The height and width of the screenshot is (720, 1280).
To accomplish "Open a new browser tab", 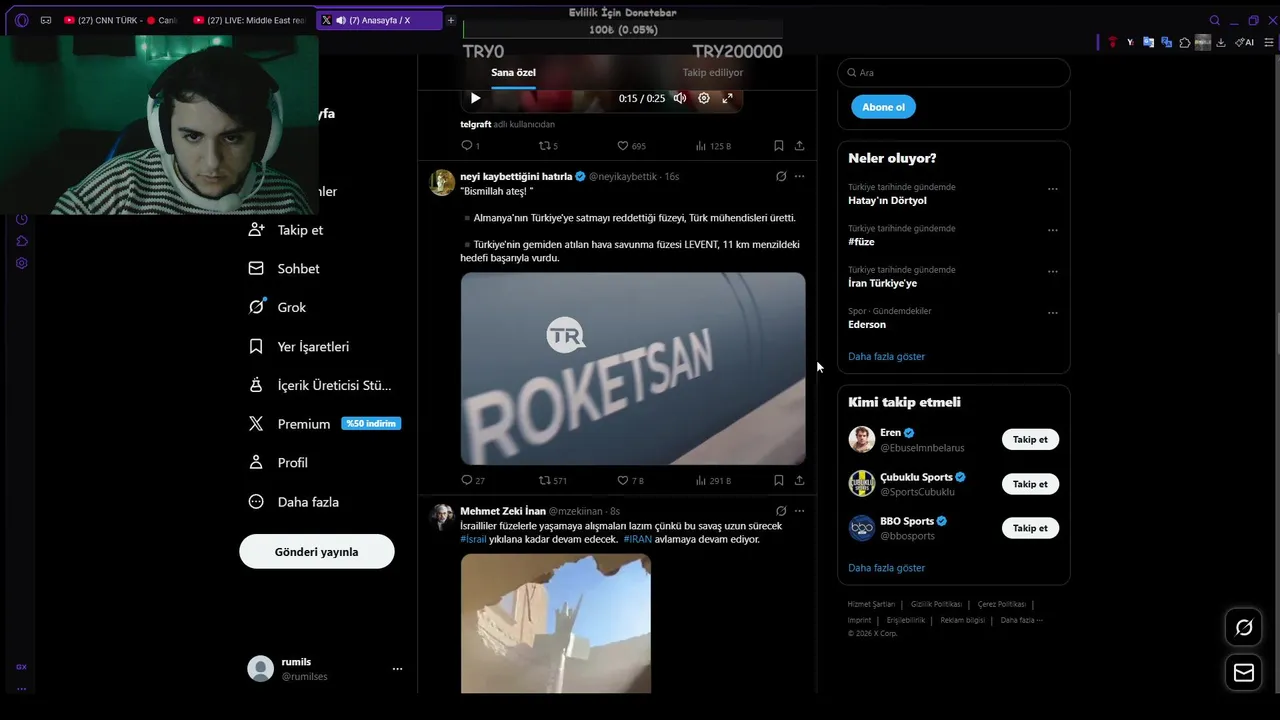I will (451, 20).
